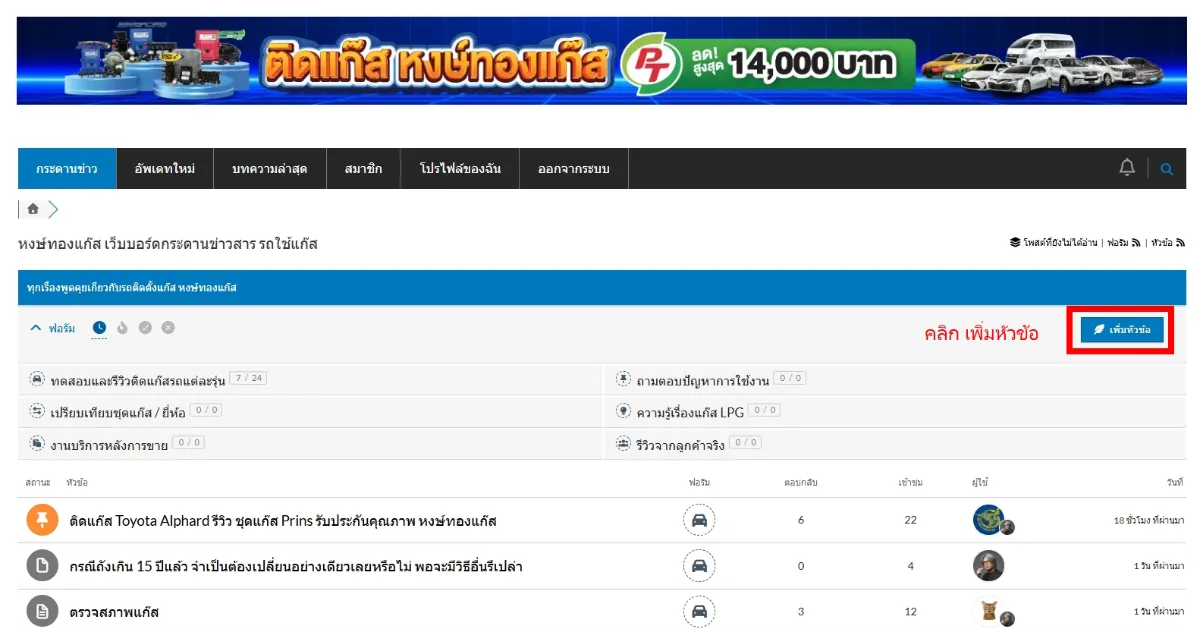The width and height of the screenshot is (1200, 629).
Task: Open the กระดานข่าว tab
Action: [67, 169]
